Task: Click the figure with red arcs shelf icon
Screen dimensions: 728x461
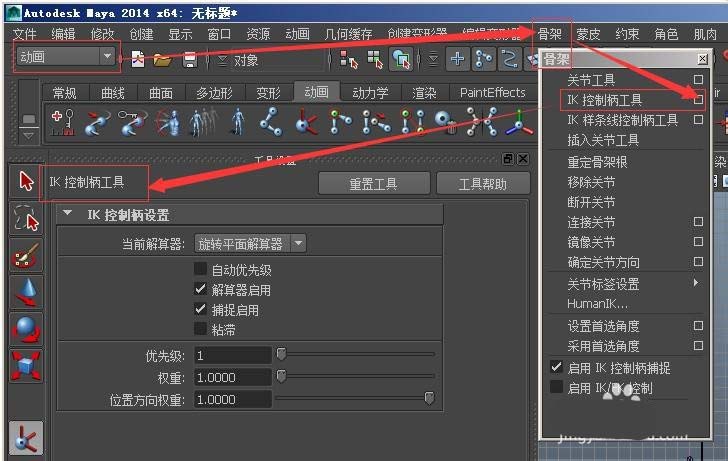Action: (x=168, y=123)
